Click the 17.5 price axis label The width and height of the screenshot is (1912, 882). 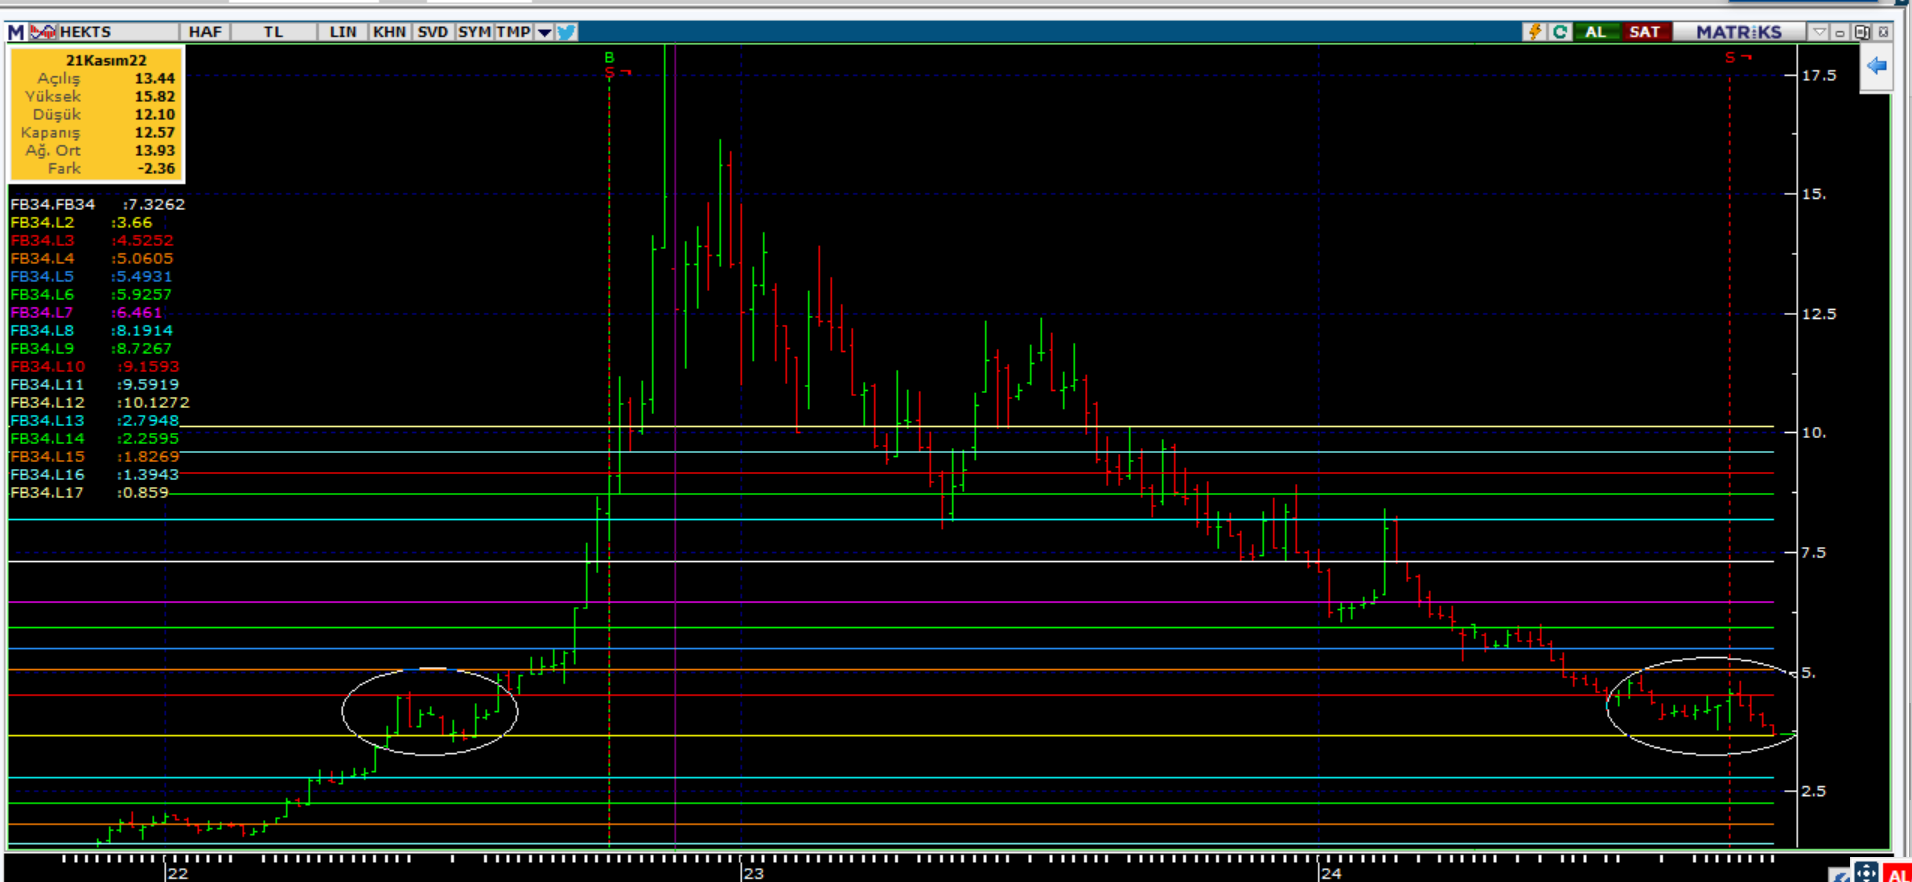point(1819,75)
